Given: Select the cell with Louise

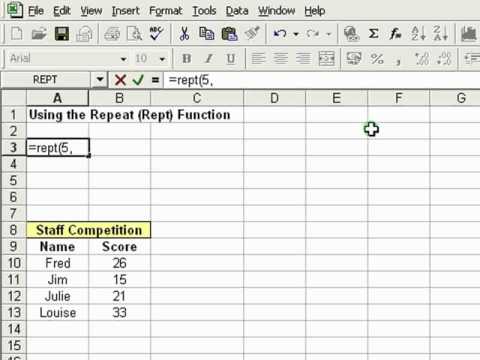Looking at the screenshot, I should (x=58, y=312).
